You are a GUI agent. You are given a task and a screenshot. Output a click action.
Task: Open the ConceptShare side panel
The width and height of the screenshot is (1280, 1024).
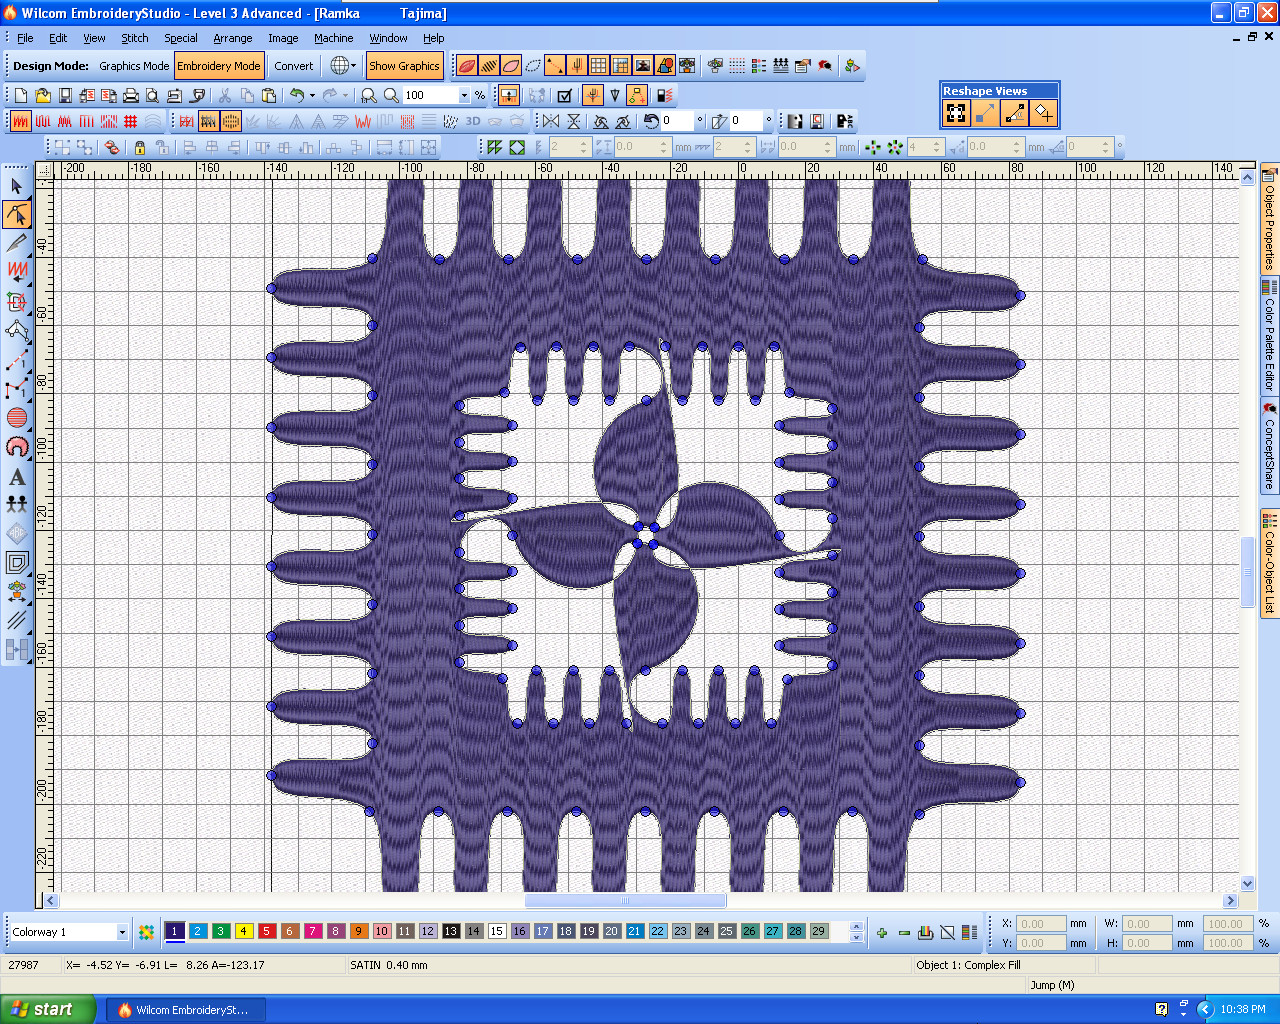(x=1270, y=446)
